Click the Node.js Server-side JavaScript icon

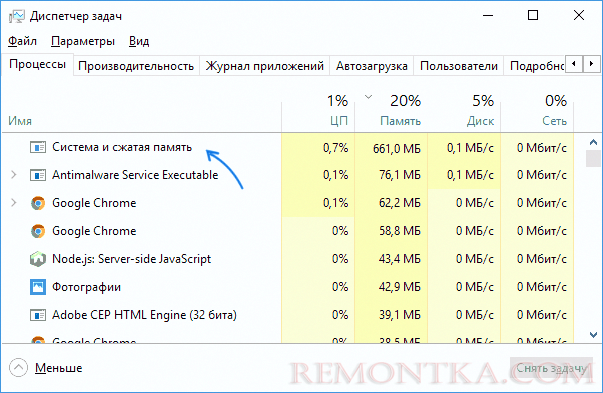tap(38, 259)
